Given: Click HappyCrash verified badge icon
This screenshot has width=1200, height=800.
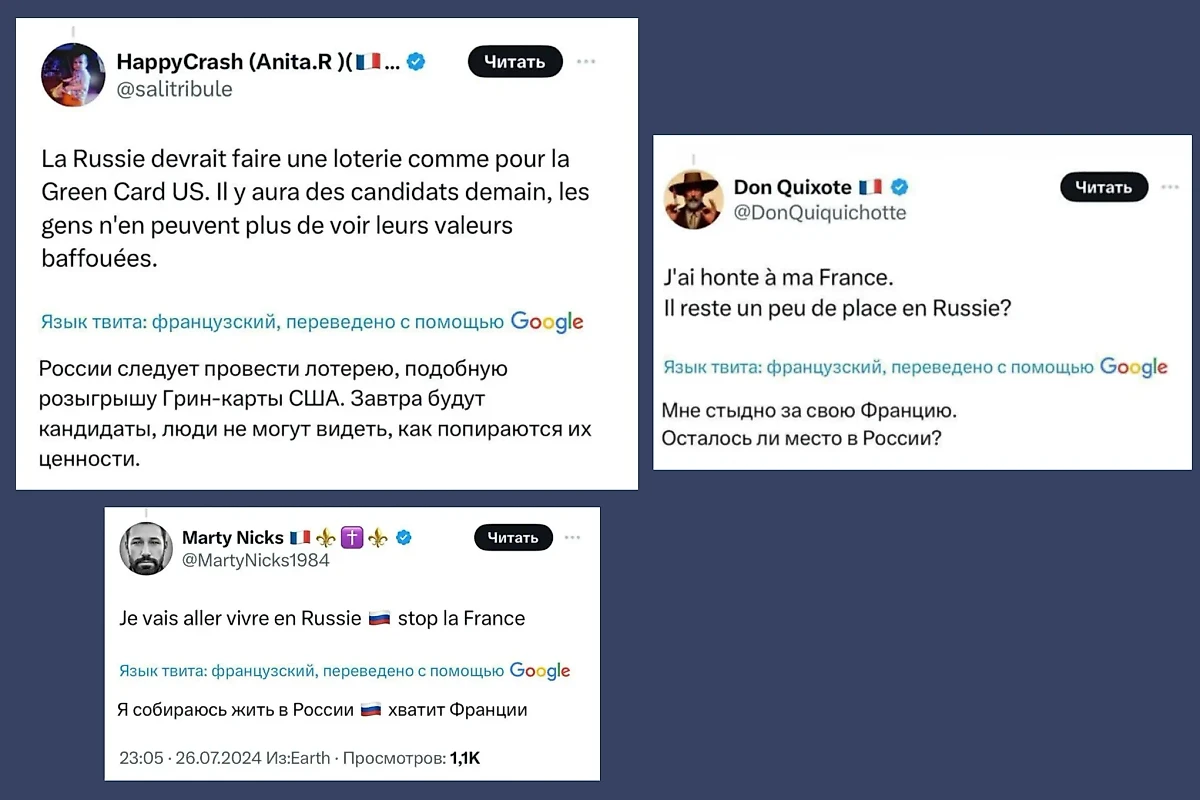Looking at the screenshot, I should point(416,62).
